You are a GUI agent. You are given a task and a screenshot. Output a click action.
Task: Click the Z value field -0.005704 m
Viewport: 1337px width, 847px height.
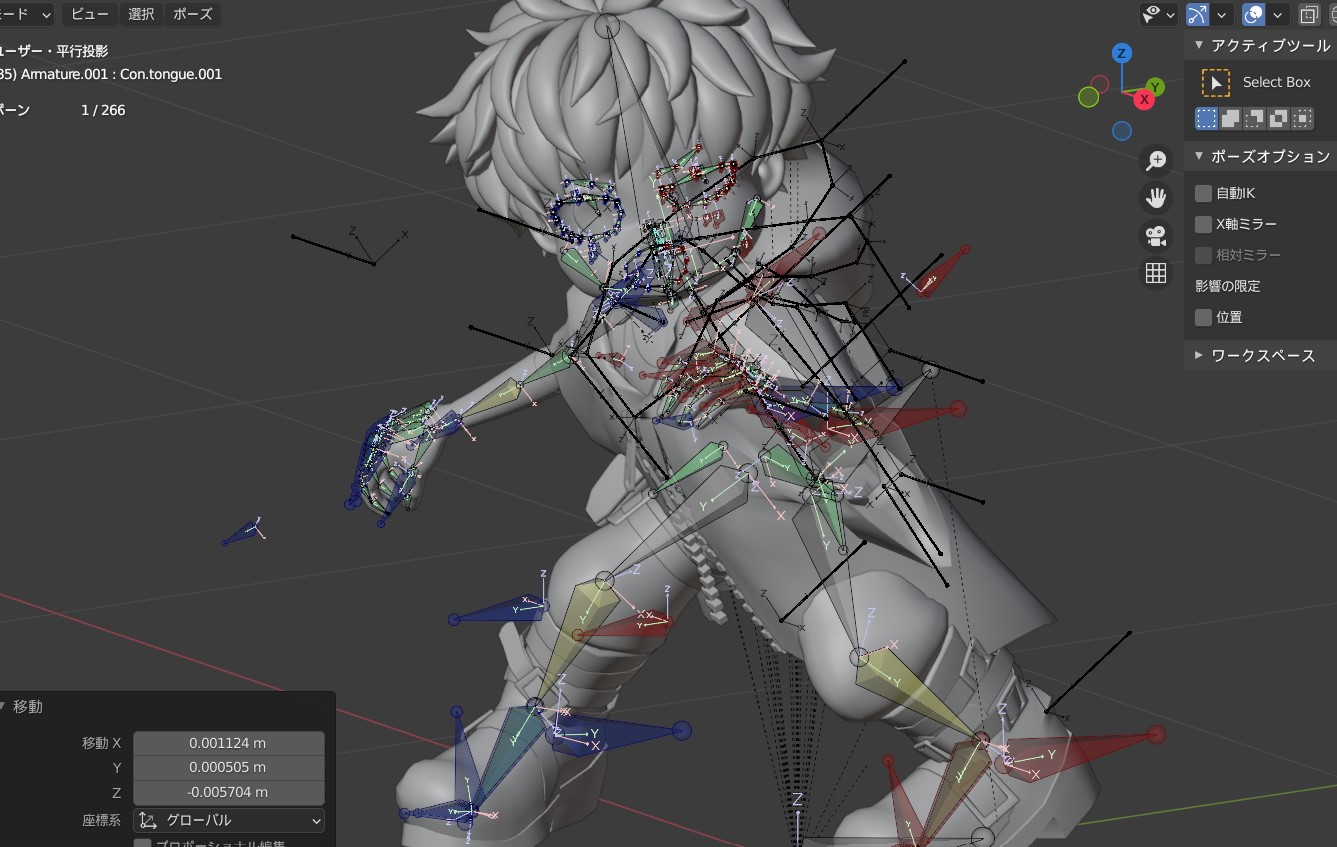point(228,792)
